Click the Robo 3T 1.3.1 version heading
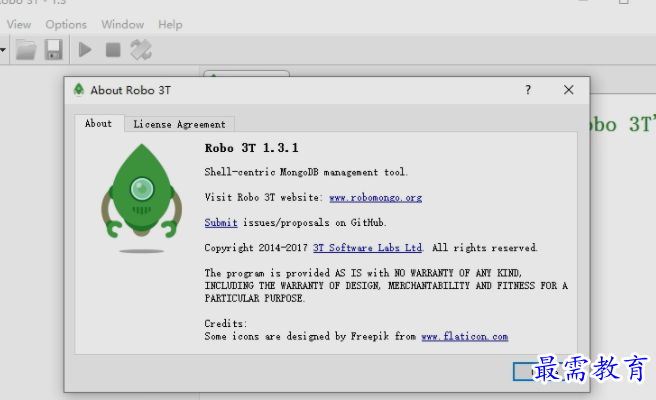Viewport: 656px width, 400px height. click(x=251, y=148)
